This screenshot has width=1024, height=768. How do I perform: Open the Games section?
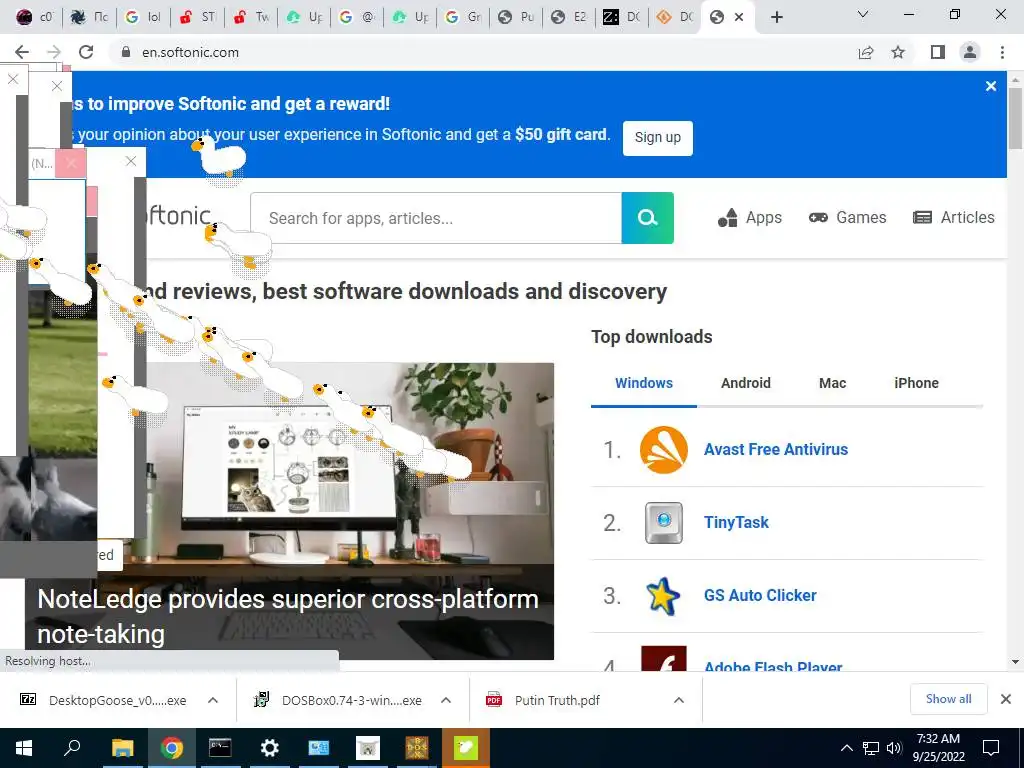click(847, 217)
